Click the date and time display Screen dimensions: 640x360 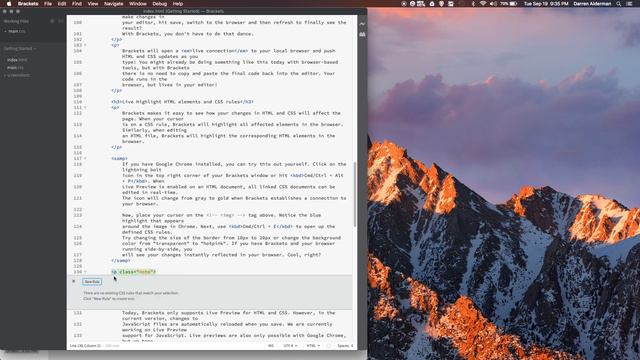[546, 4]
